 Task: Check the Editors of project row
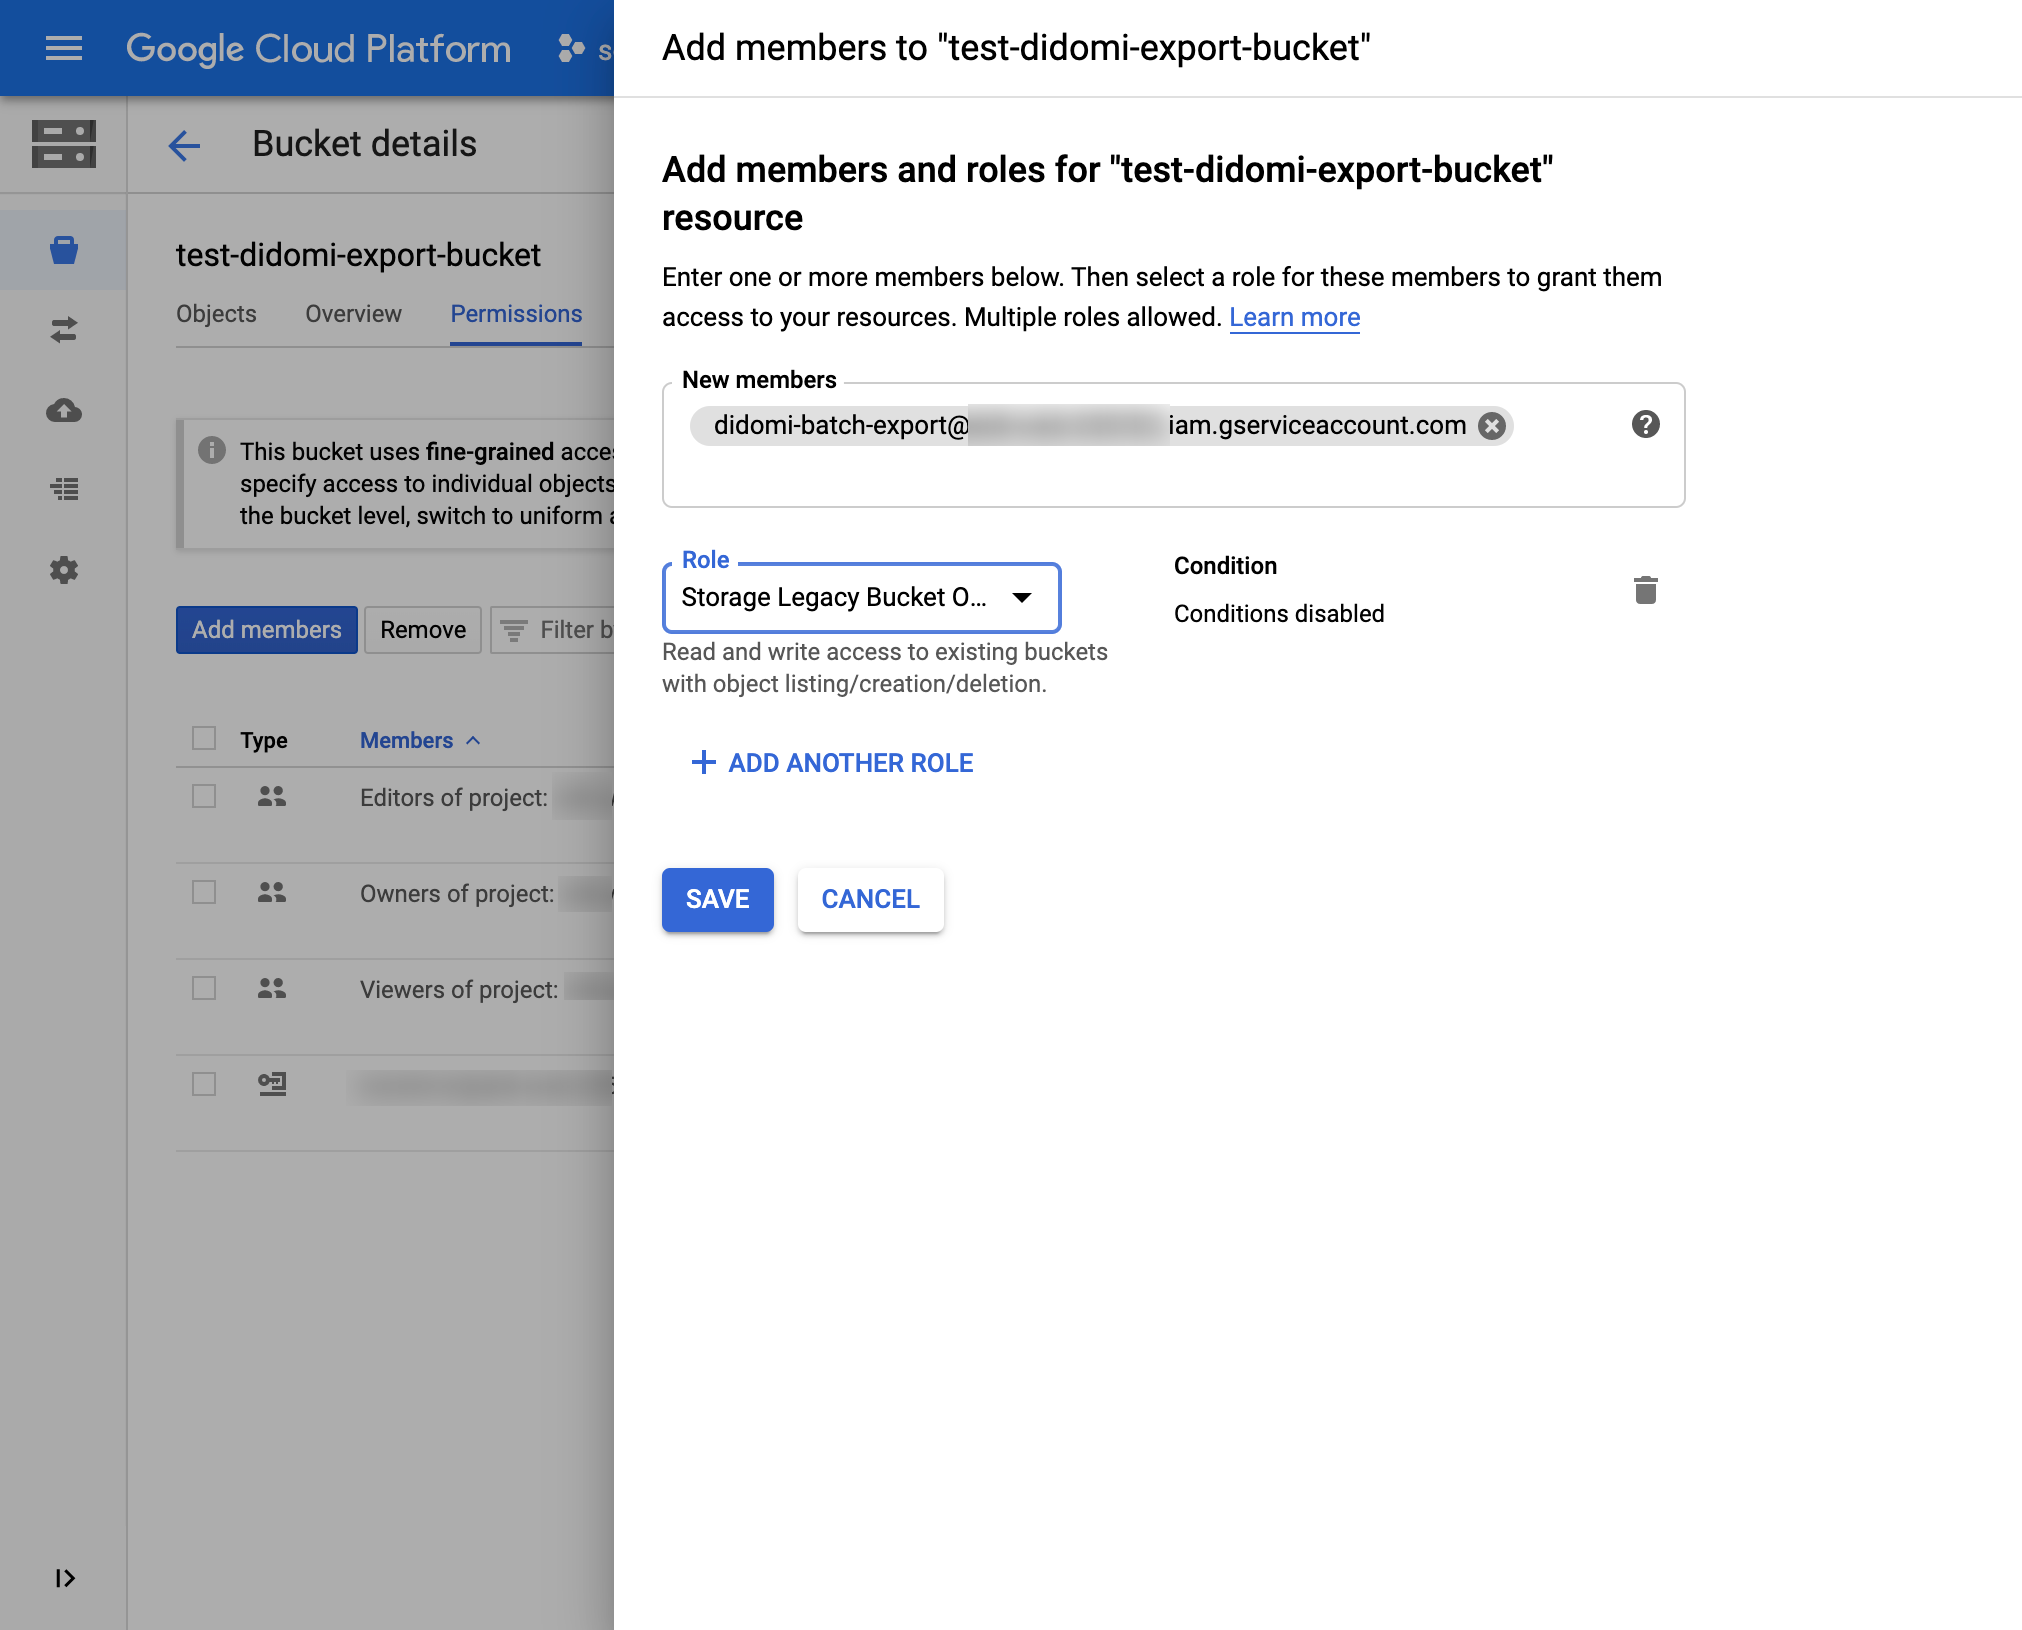[x=204, y=796]
